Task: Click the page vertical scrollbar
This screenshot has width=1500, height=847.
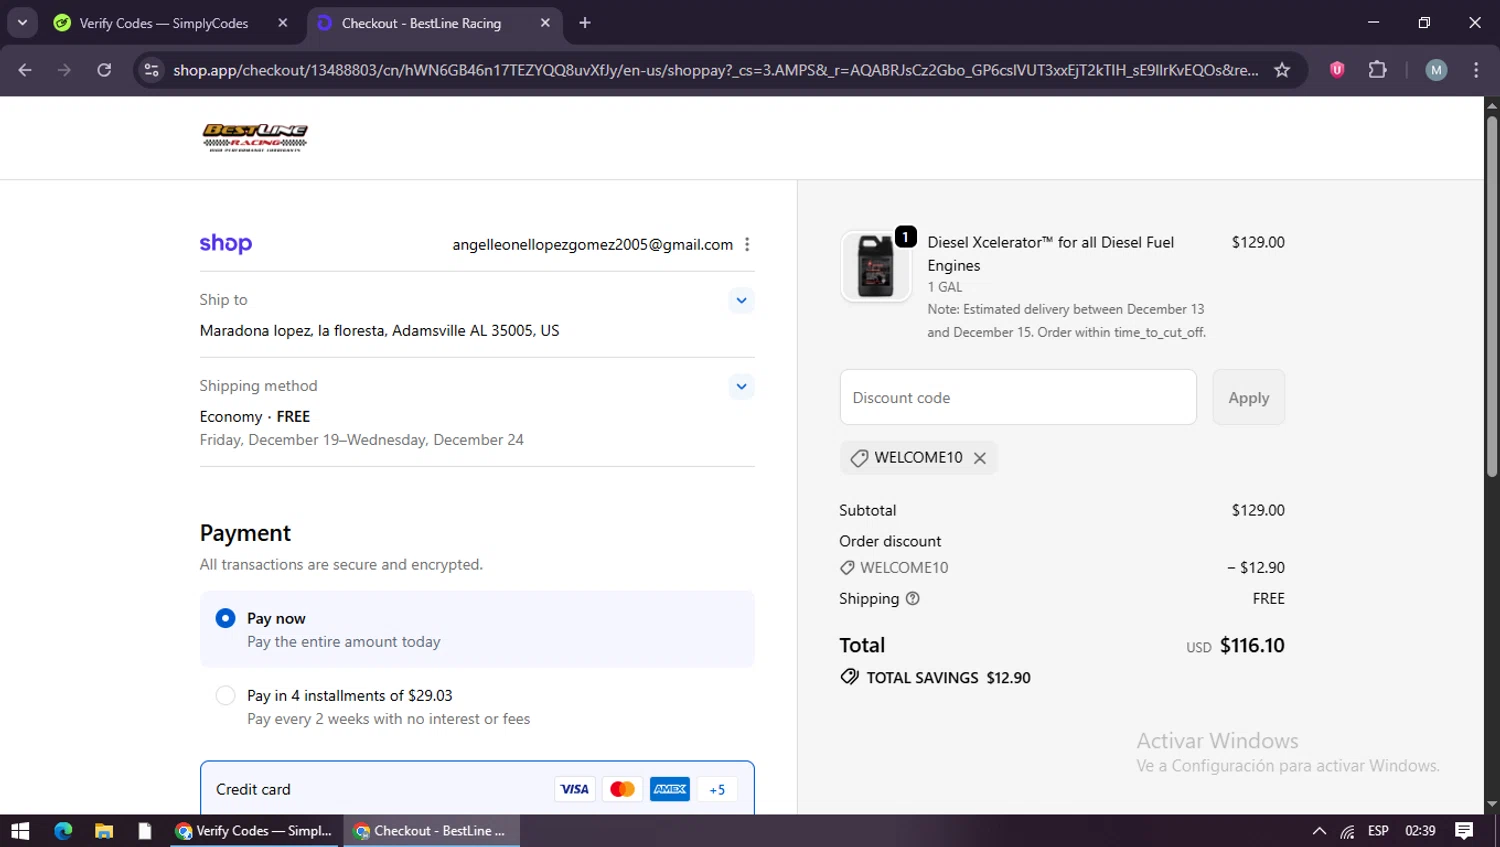Action: (1492, 296)
